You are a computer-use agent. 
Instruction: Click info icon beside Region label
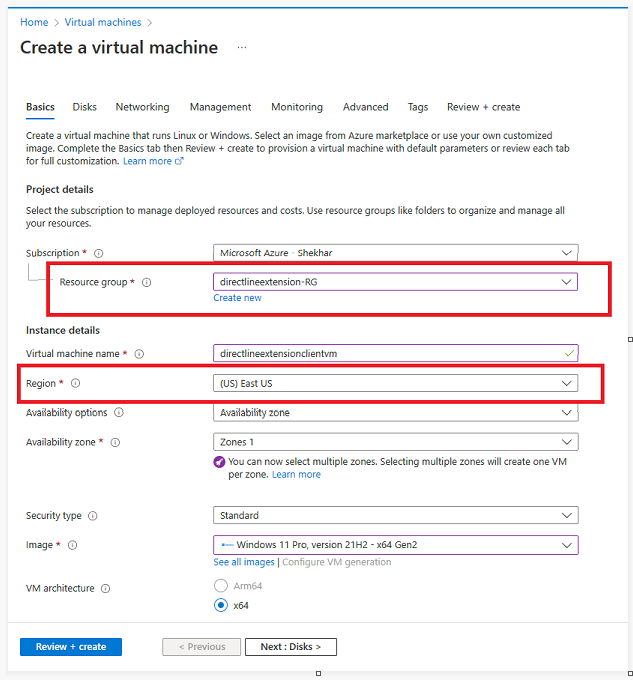tap(75, 383)
